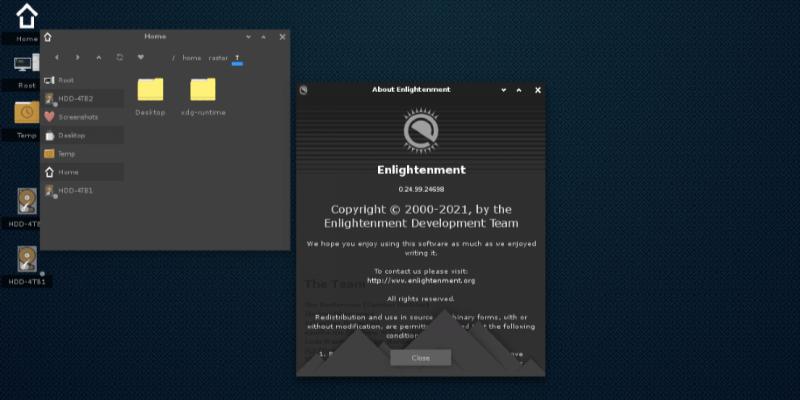Click the Back arrow in file manager toolbar

pyautogui.click(x=57, y=57)
